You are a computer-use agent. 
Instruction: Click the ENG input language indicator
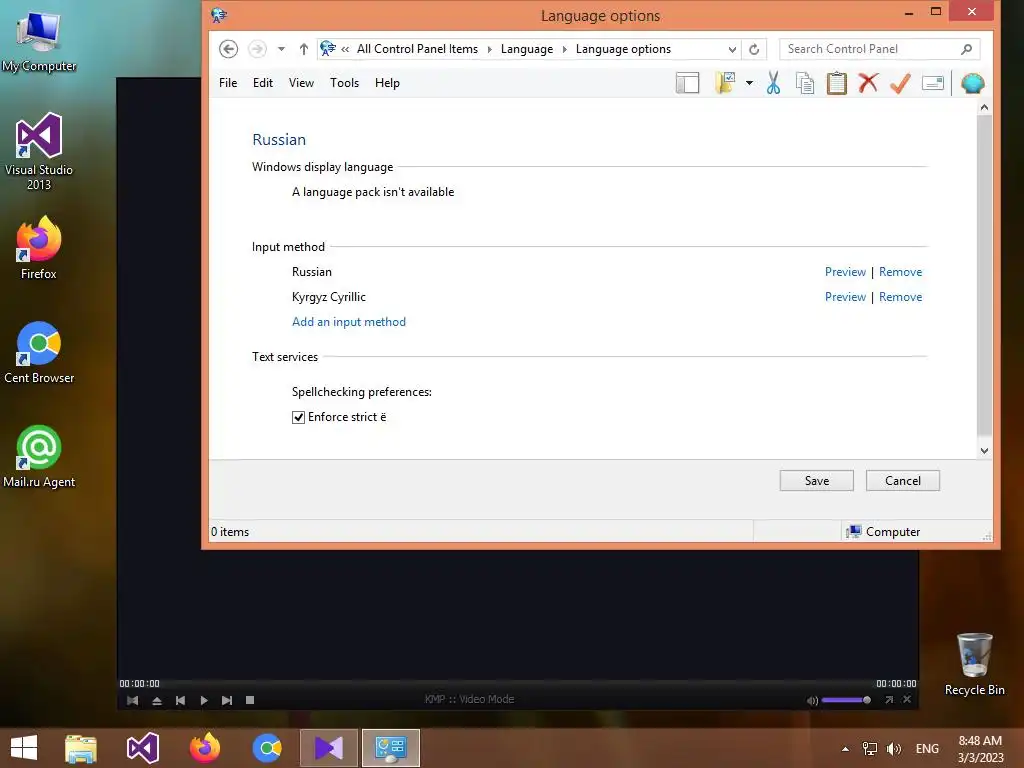[x=927, y=748]
